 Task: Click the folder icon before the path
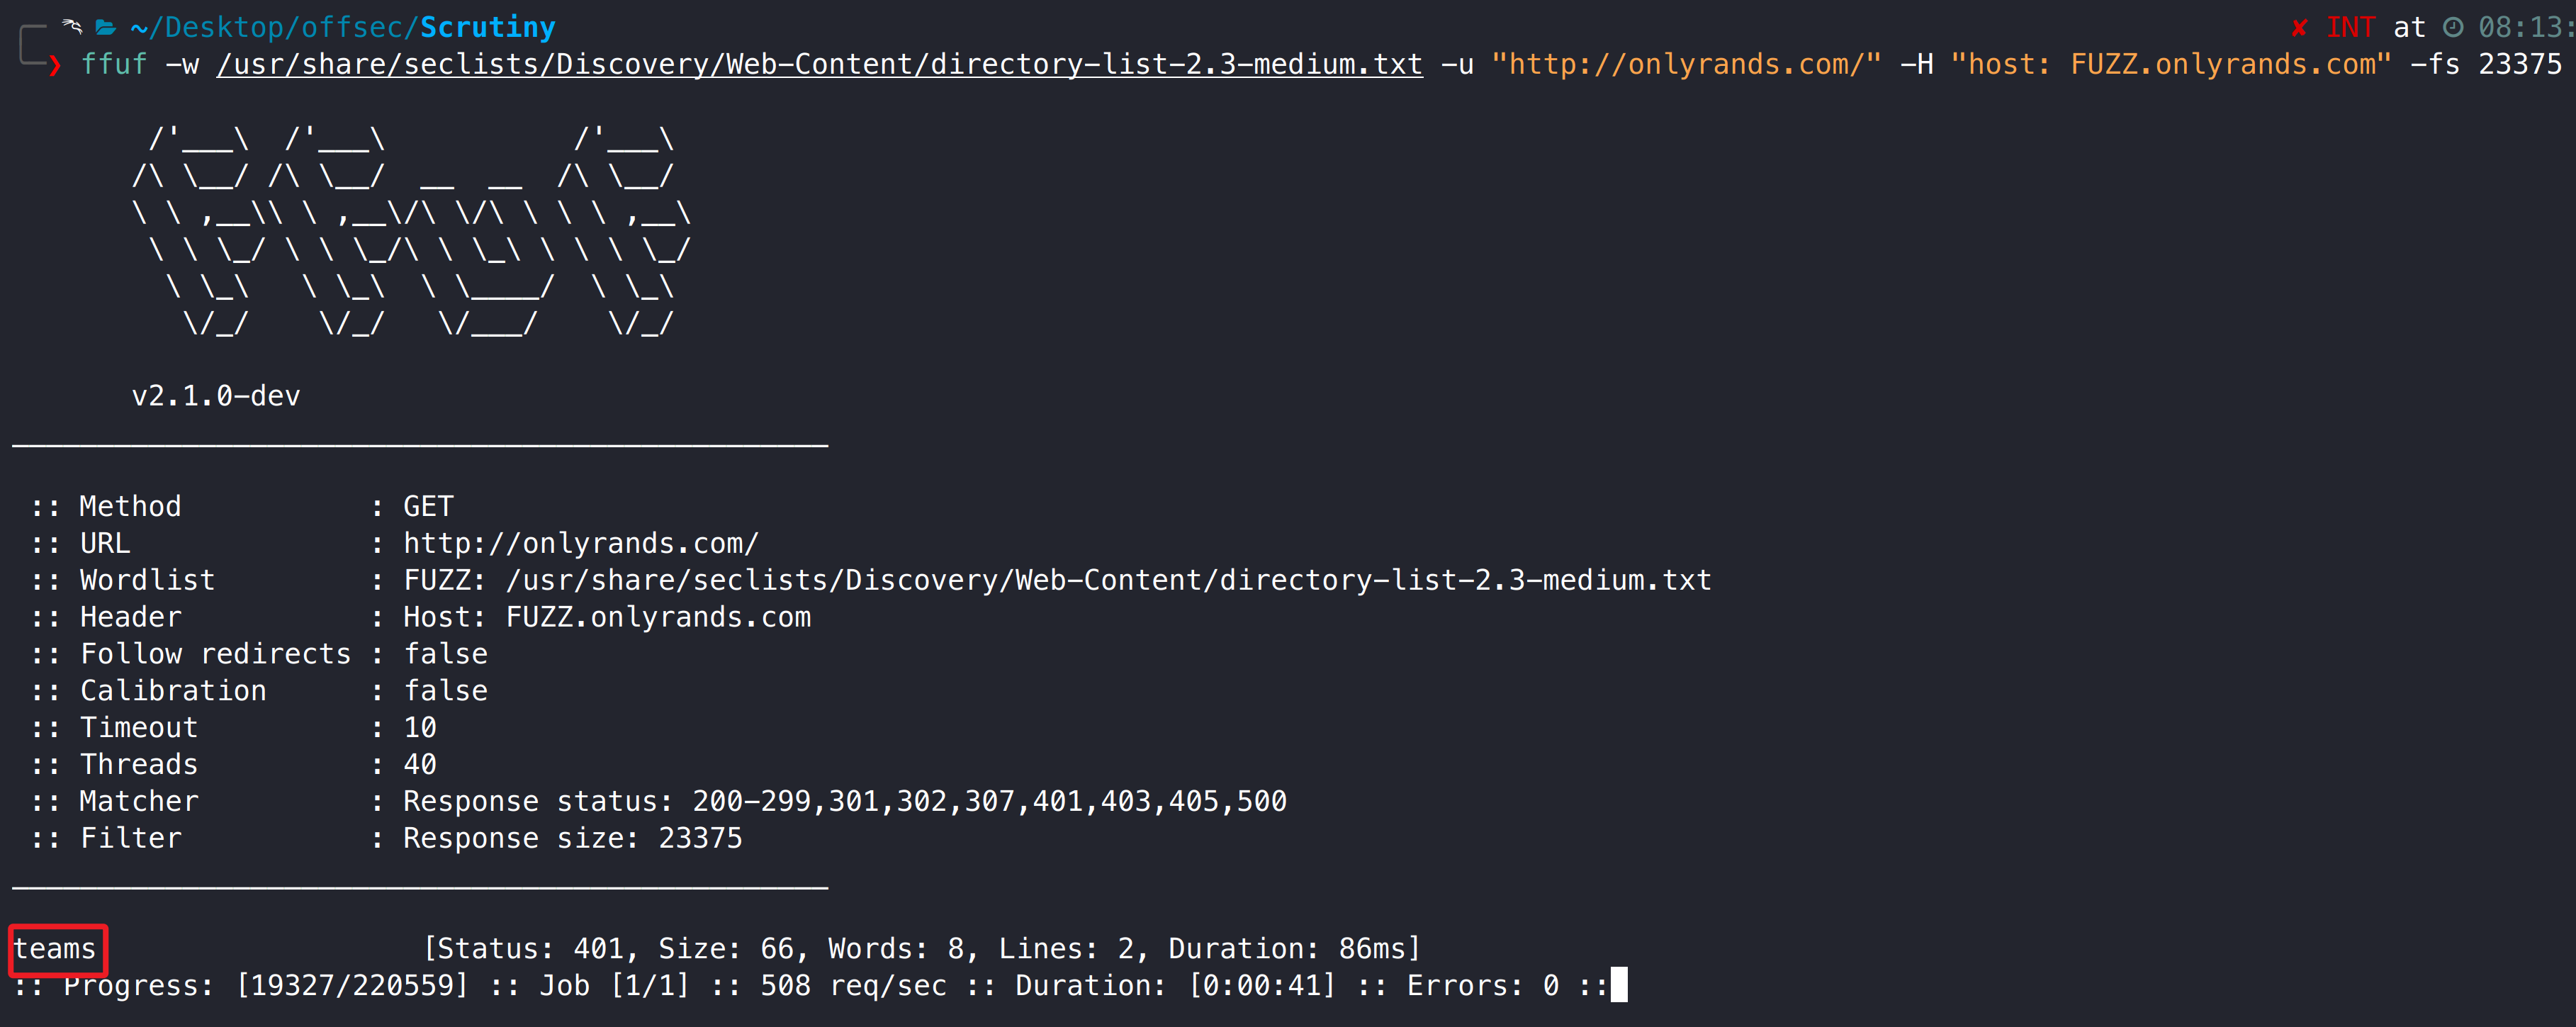click(x=106, y=27)
